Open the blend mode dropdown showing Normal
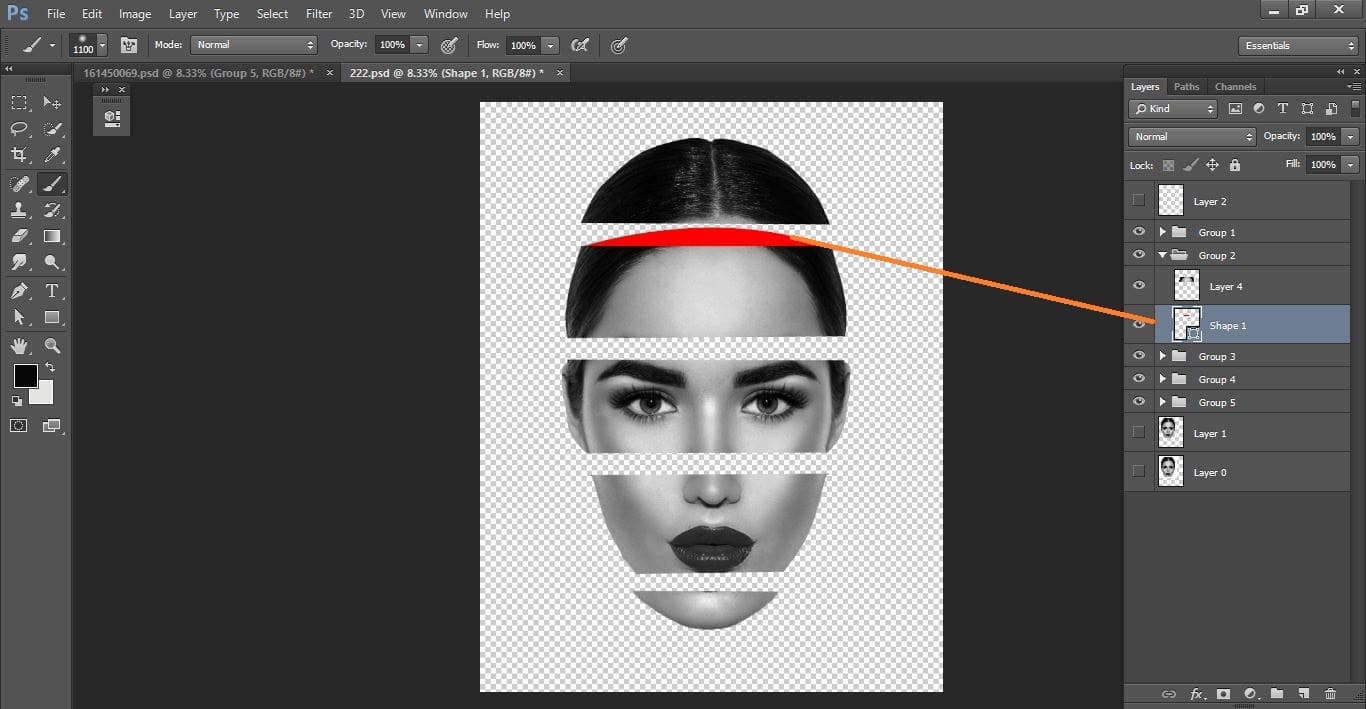 [x=1190, y=136]
